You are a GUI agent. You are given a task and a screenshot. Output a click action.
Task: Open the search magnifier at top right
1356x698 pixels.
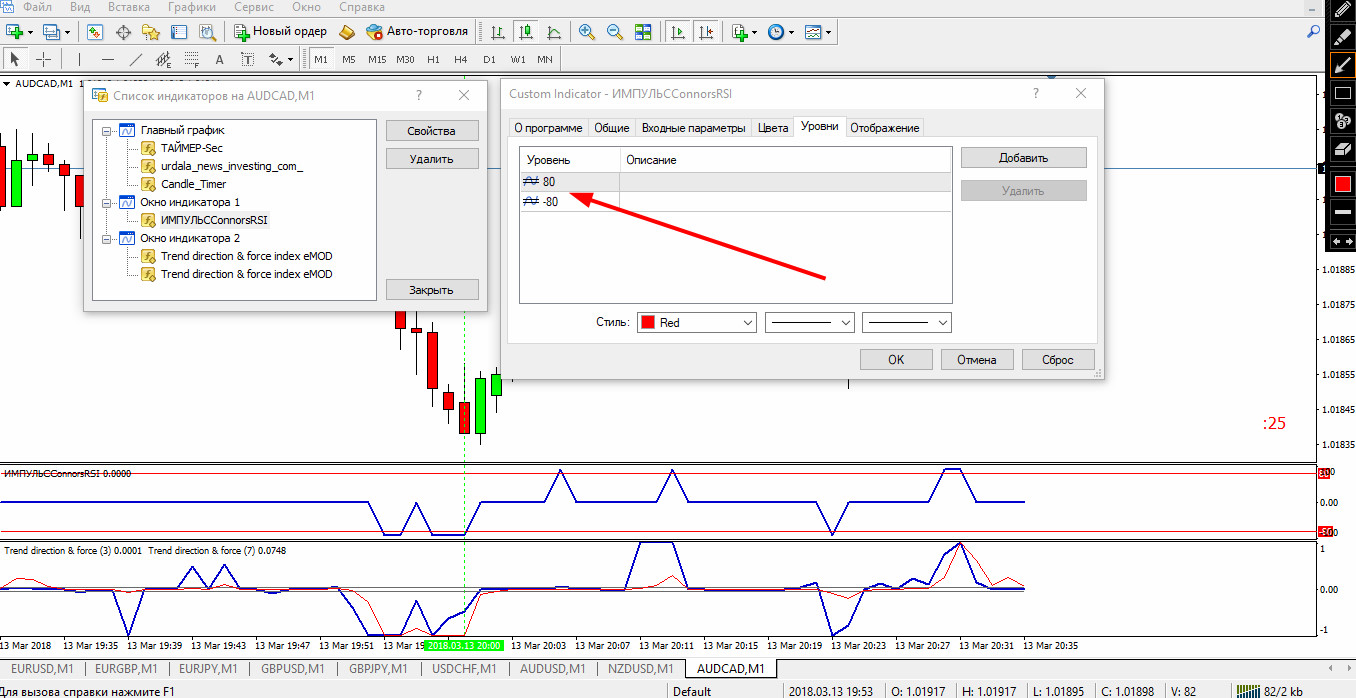point(1314,32)
